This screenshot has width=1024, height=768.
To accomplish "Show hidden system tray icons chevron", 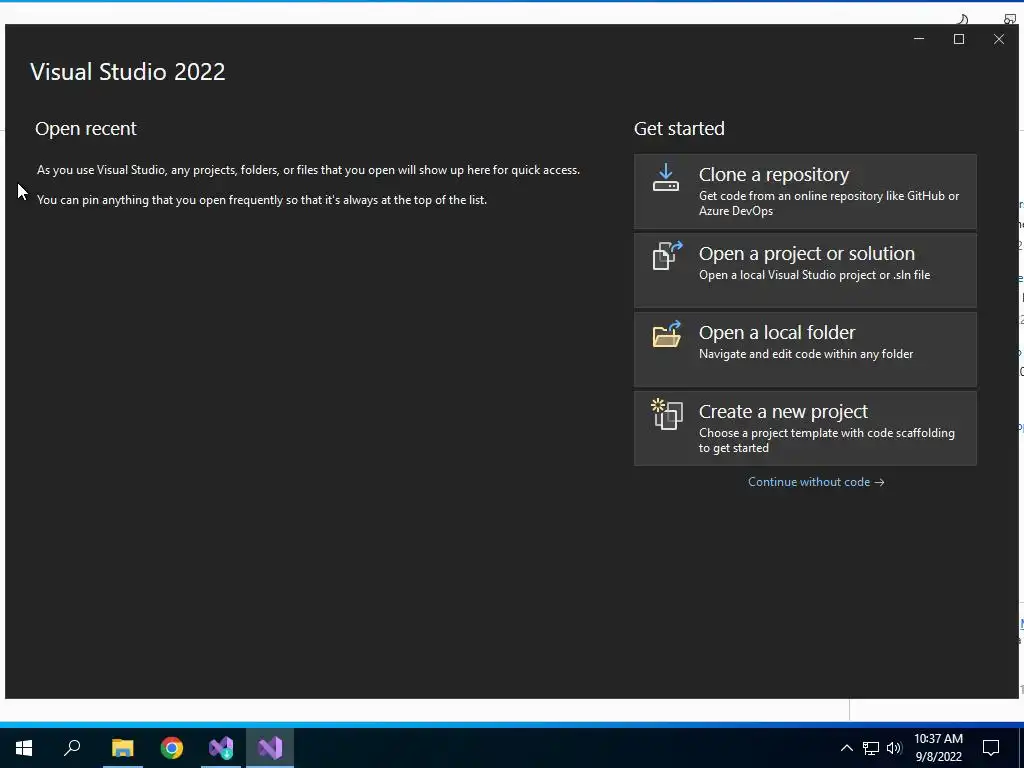I will point(846,748).
